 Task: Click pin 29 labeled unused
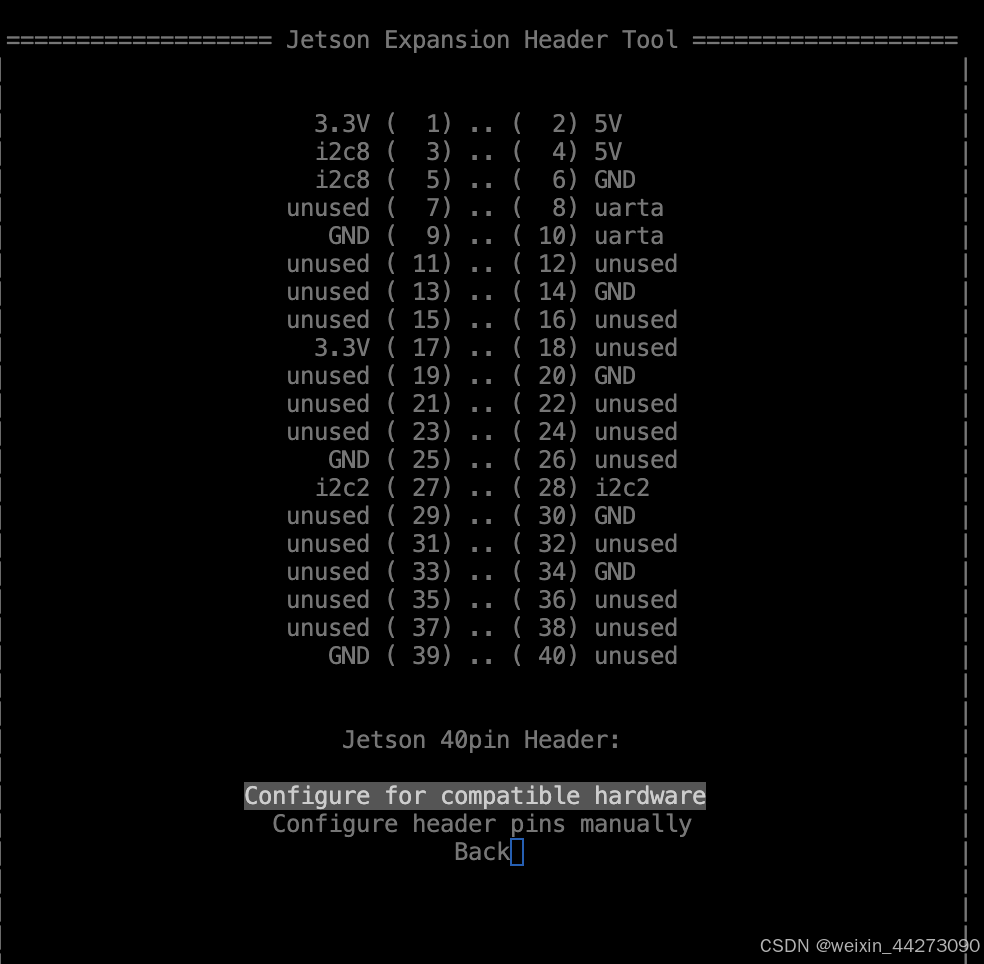(369, 515)
